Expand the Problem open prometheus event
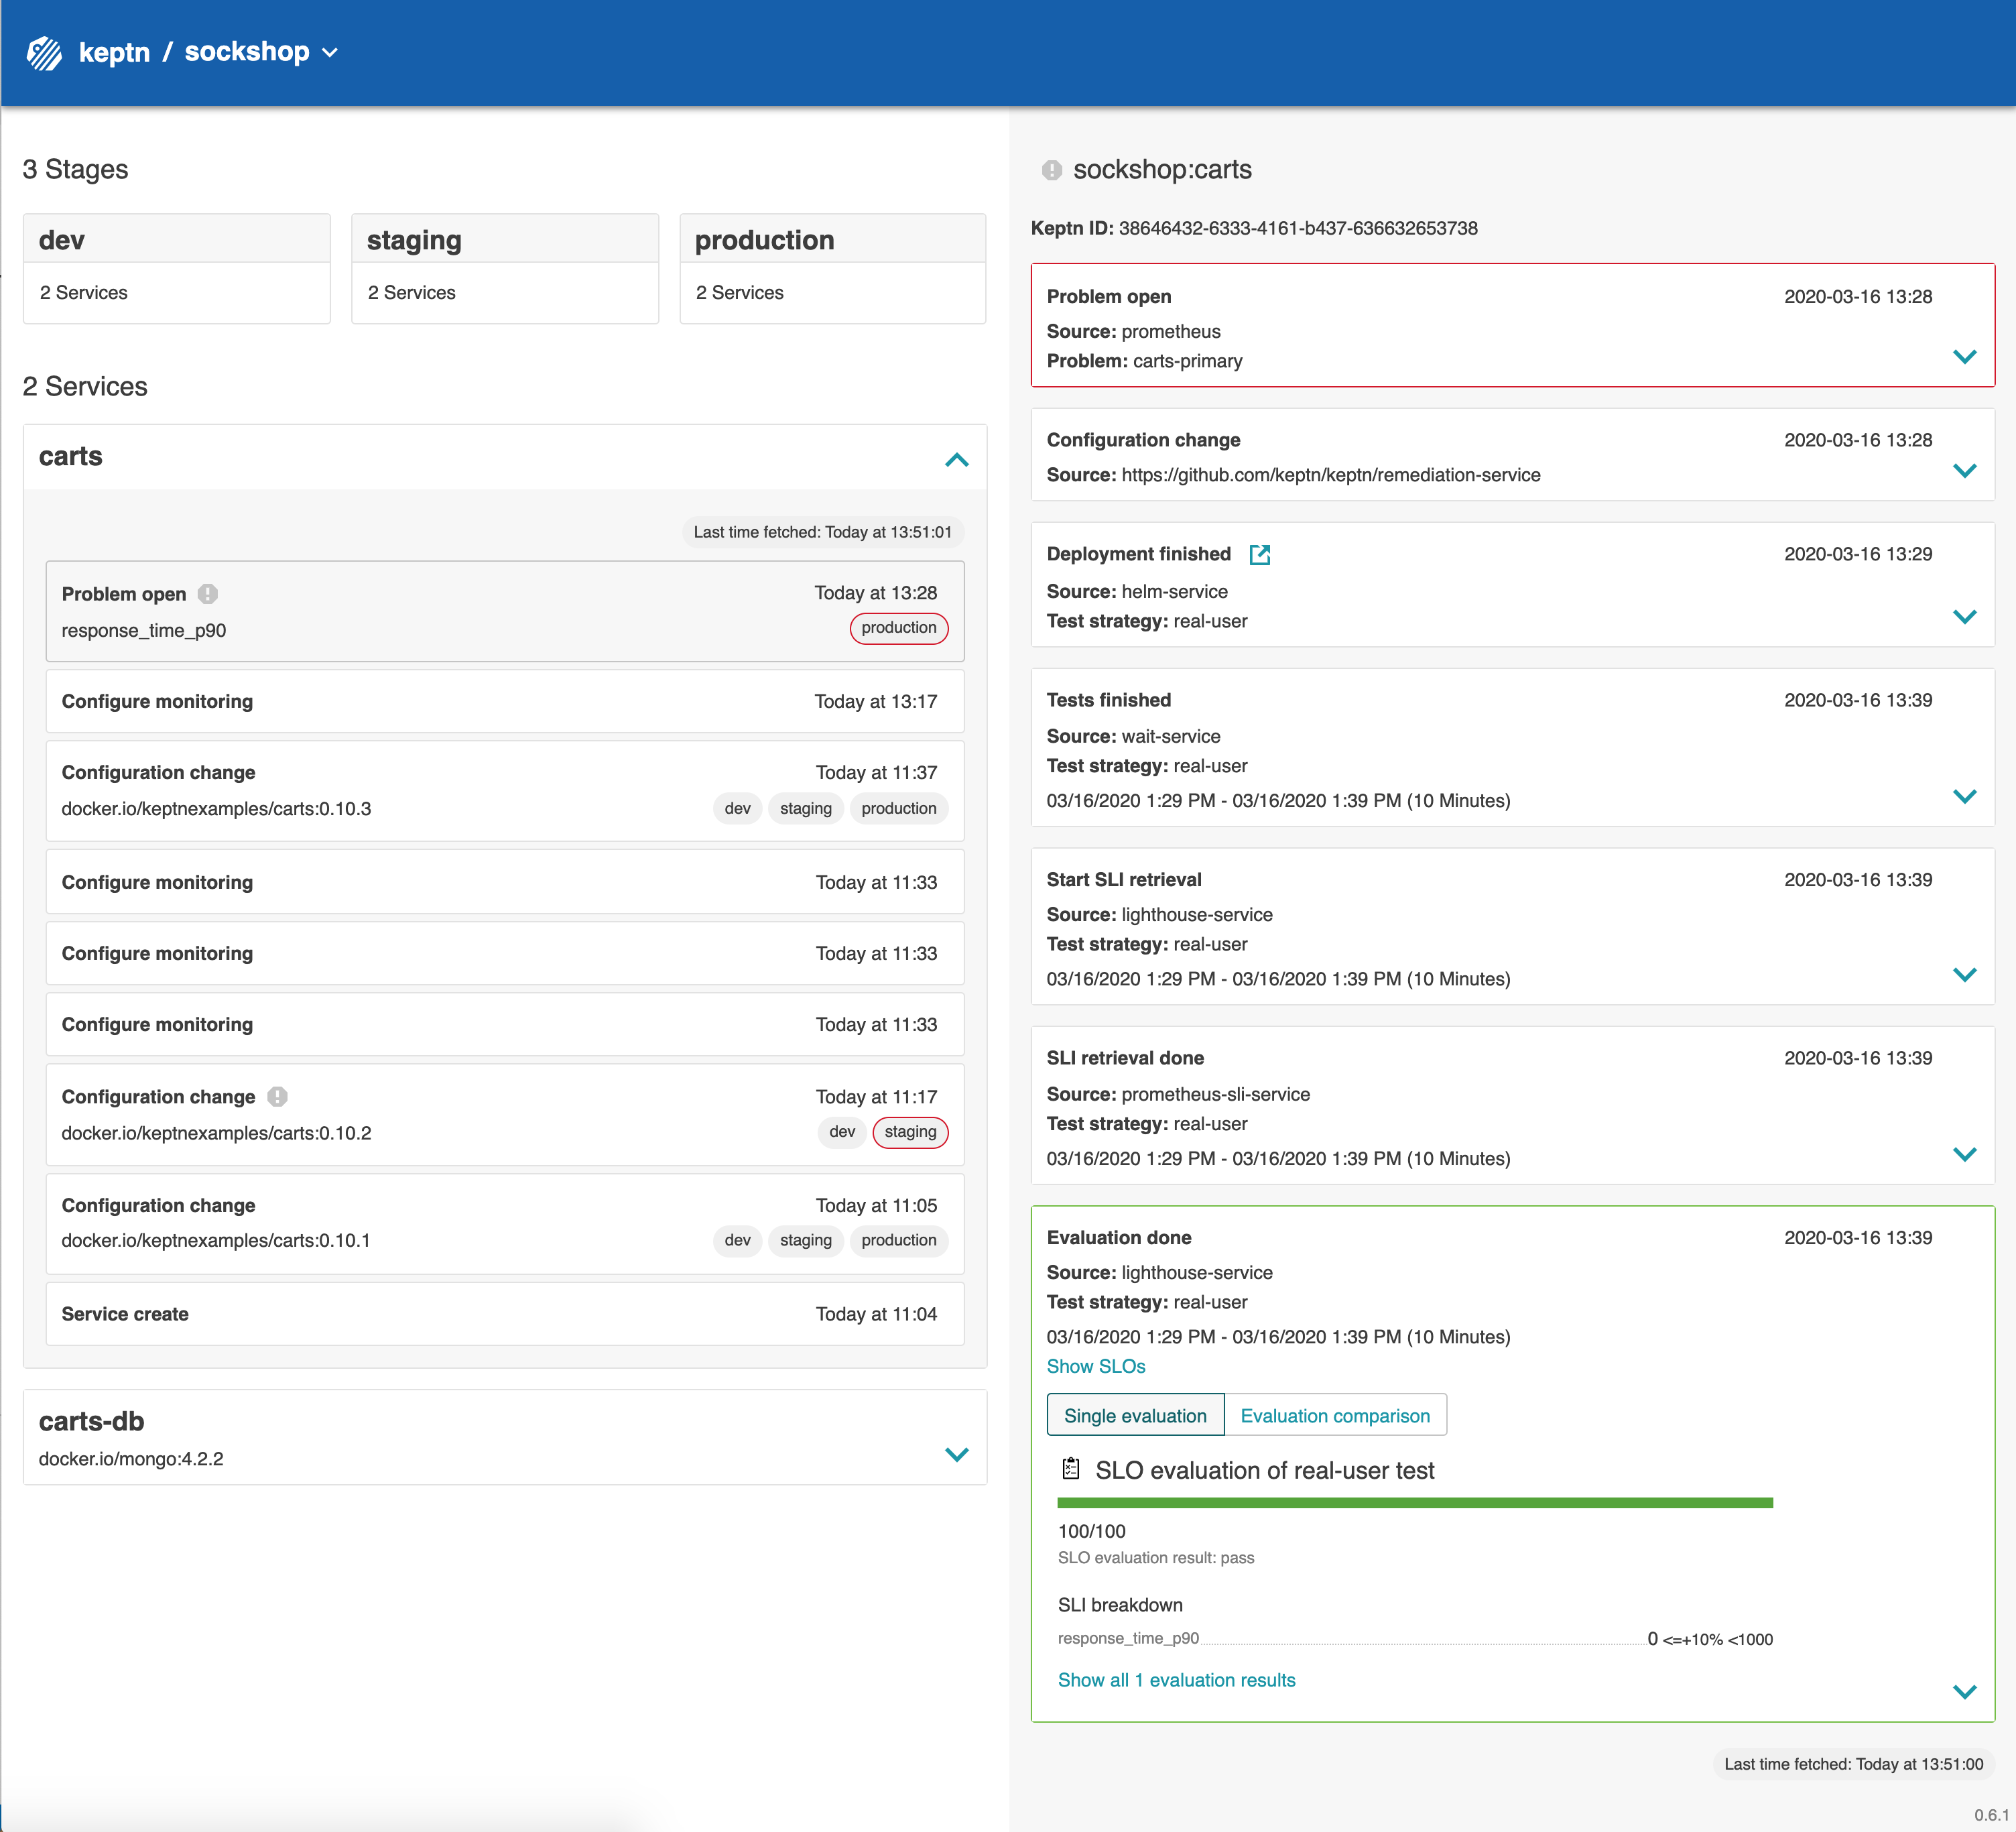 1965,357
